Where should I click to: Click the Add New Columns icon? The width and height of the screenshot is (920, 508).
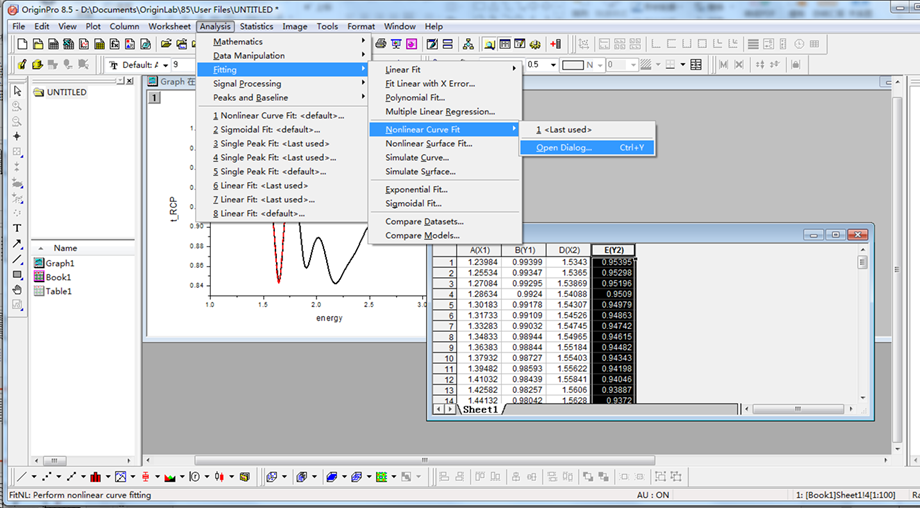click(x=556, y=44)
